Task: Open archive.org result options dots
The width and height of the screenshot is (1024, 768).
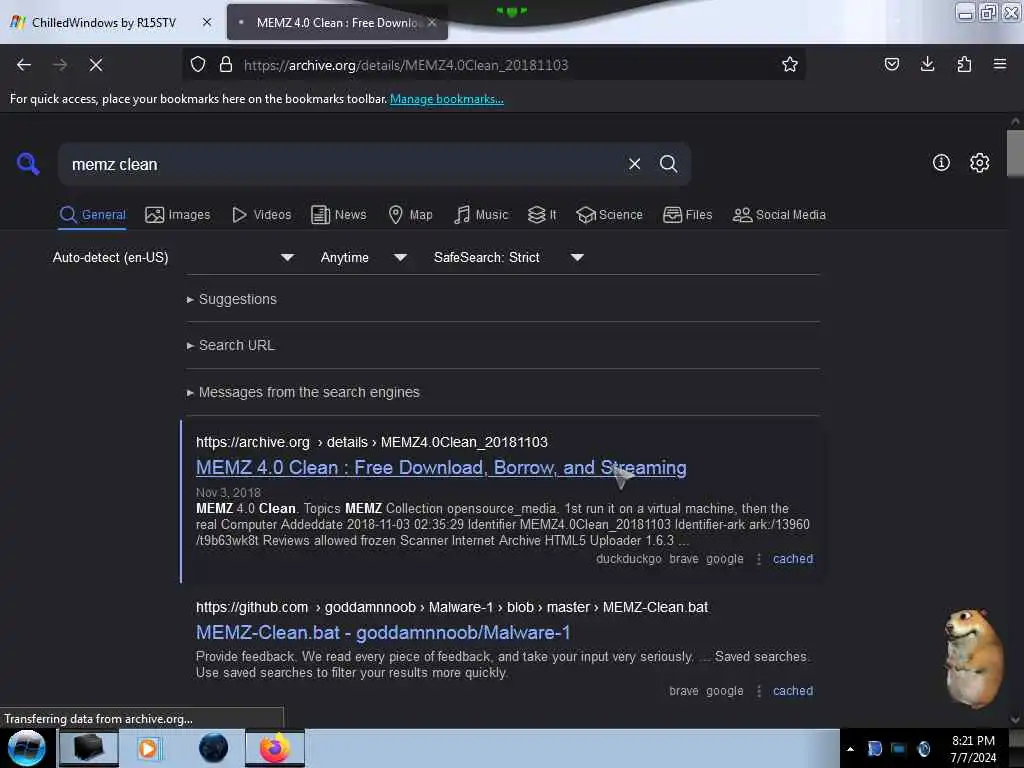Action: 758,559
